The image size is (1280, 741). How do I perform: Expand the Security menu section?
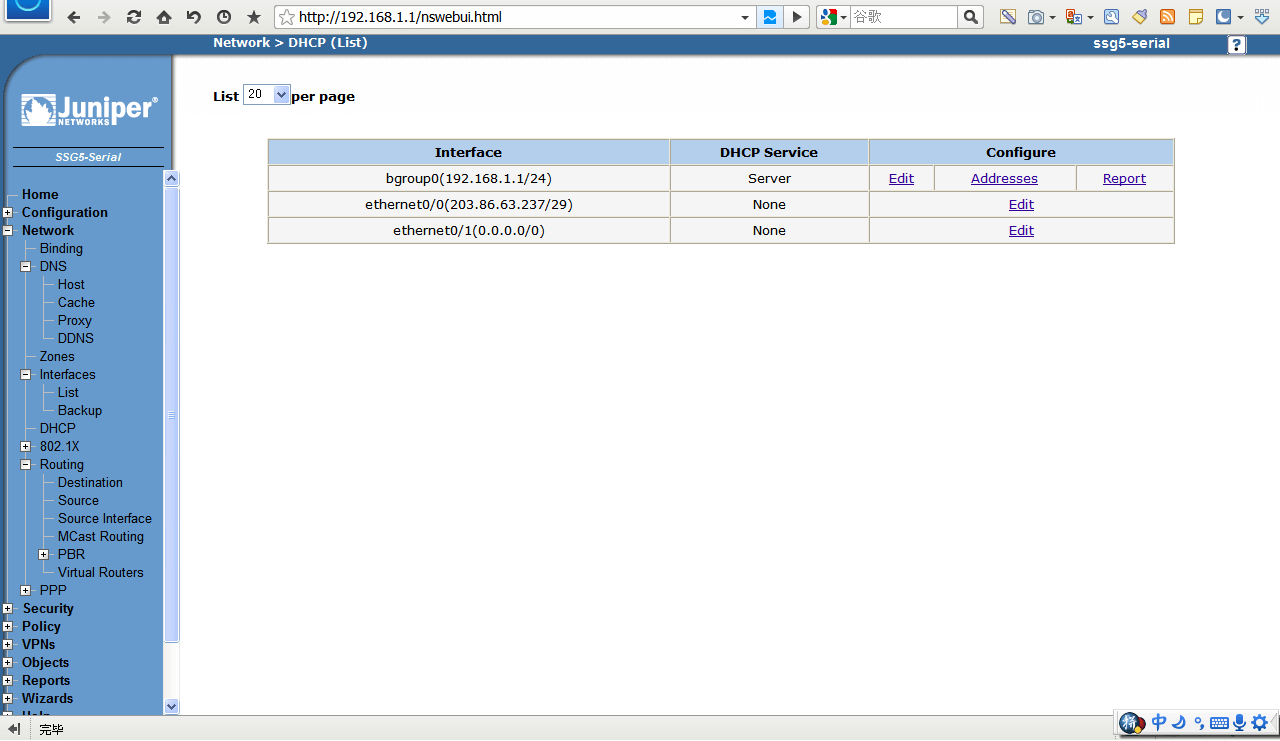pos(8,609)
